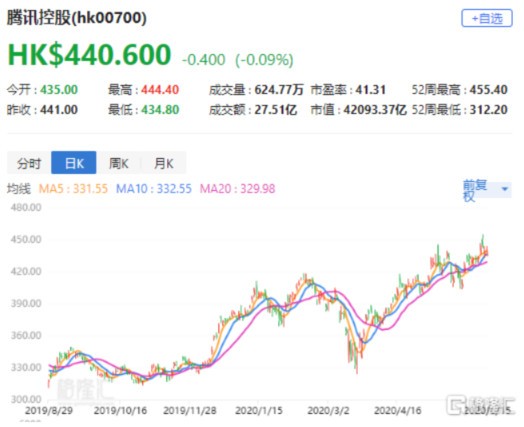Screen dimensions: 524x427
Task: Toggle the MA5 moving average label
Action: click(73, 189)
